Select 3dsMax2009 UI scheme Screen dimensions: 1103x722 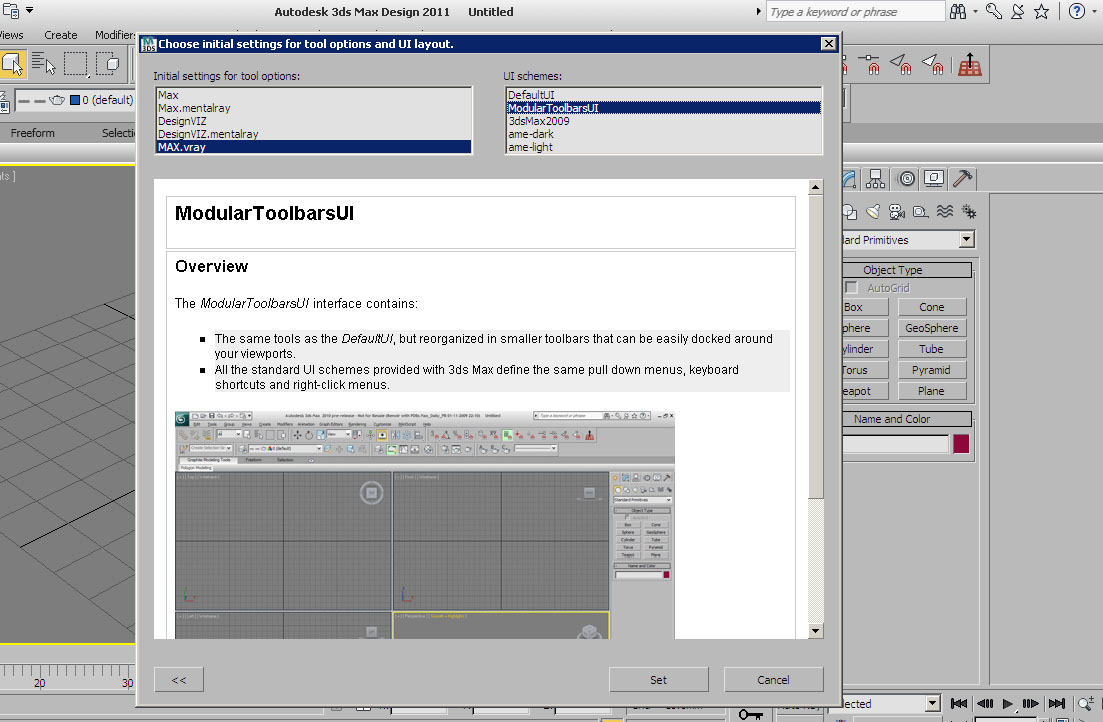click(663, 121)
